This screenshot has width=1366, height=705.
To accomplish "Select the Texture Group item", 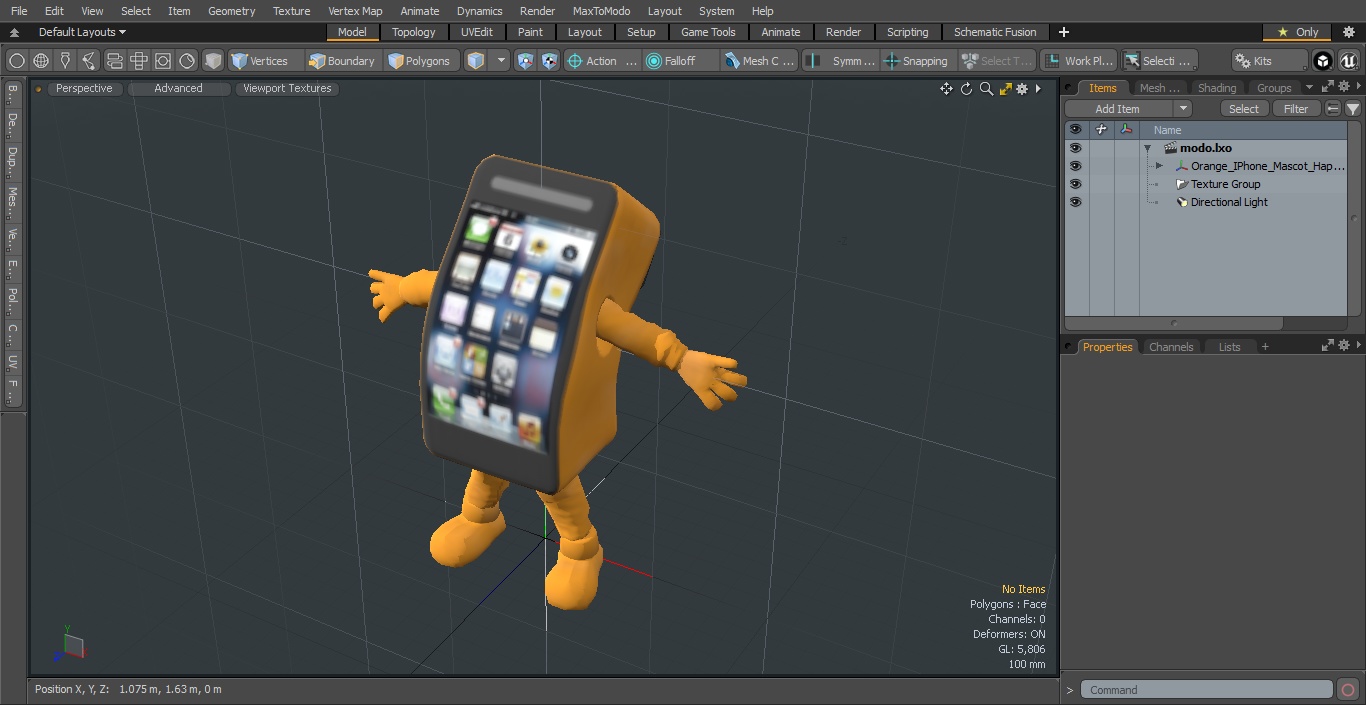I will click(x=1225, y=184).
